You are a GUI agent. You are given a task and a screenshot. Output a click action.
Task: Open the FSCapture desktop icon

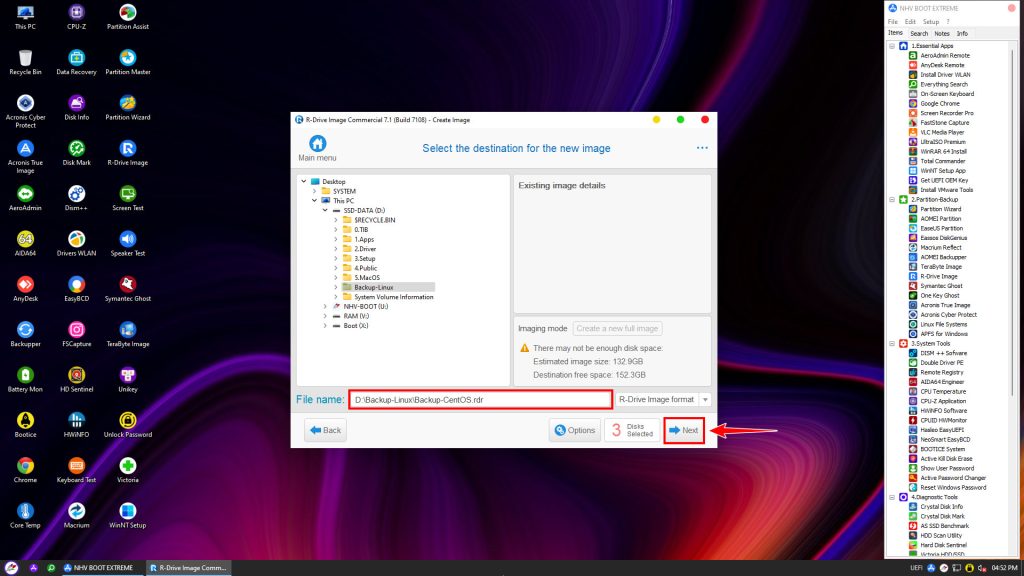pos(76,334)
